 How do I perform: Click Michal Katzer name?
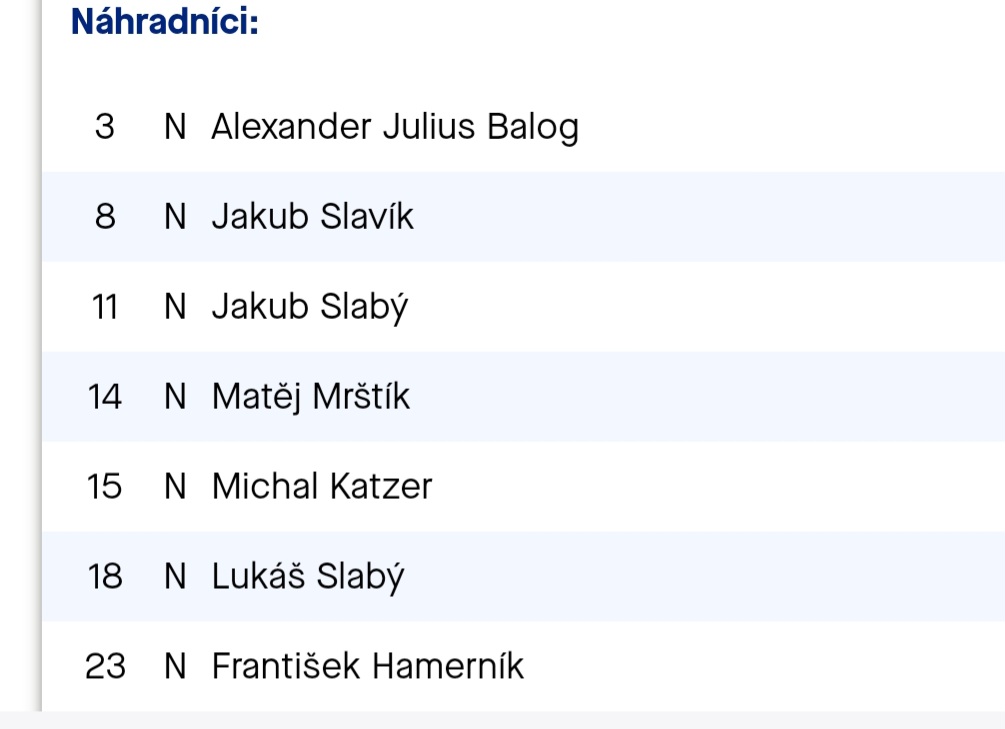coord(322,486)
